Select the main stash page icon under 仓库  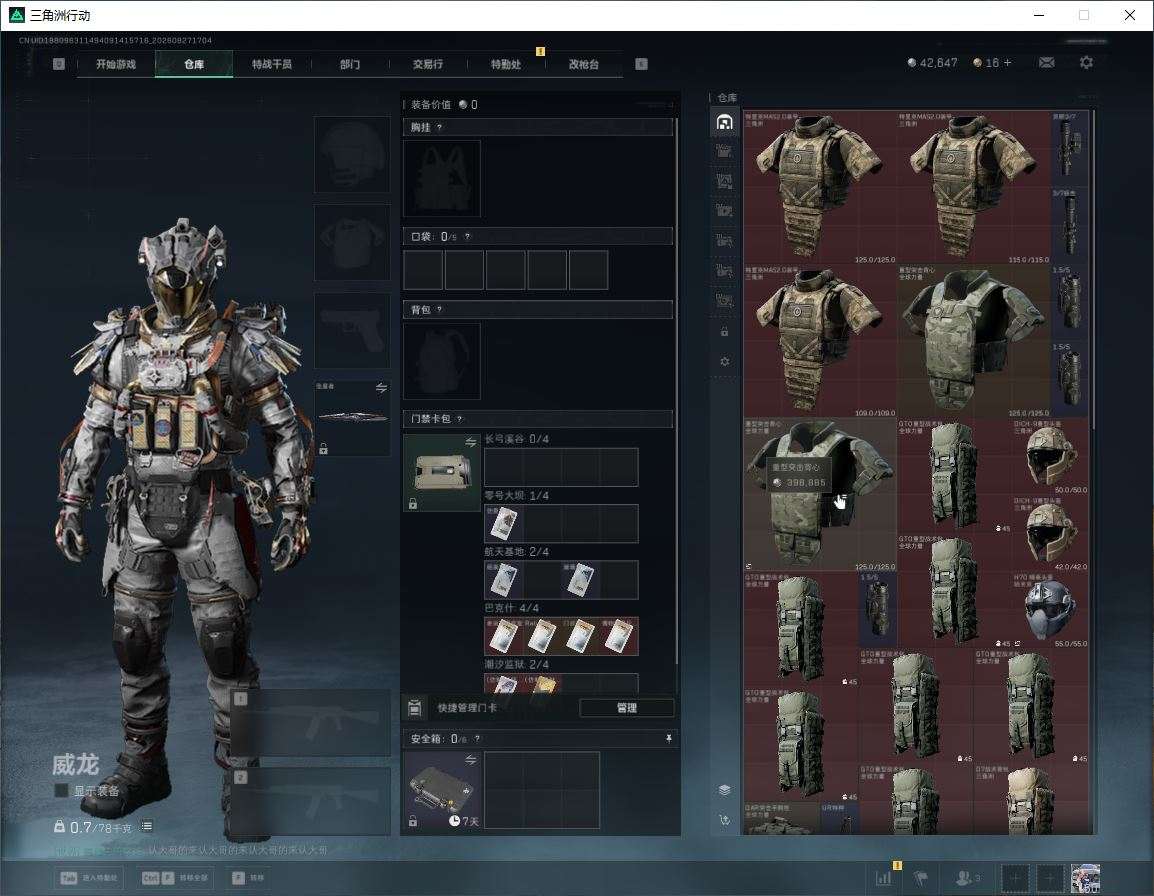pos(724,121)
